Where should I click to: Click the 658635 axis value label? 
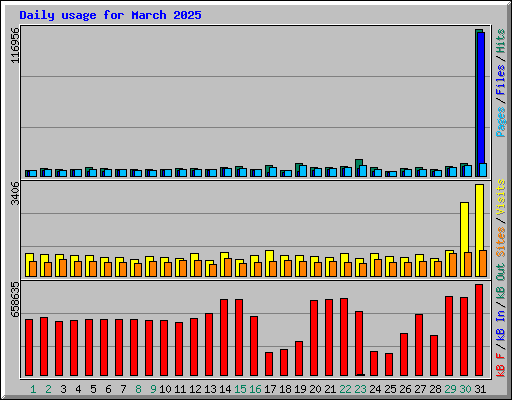(x=15, y=299)
